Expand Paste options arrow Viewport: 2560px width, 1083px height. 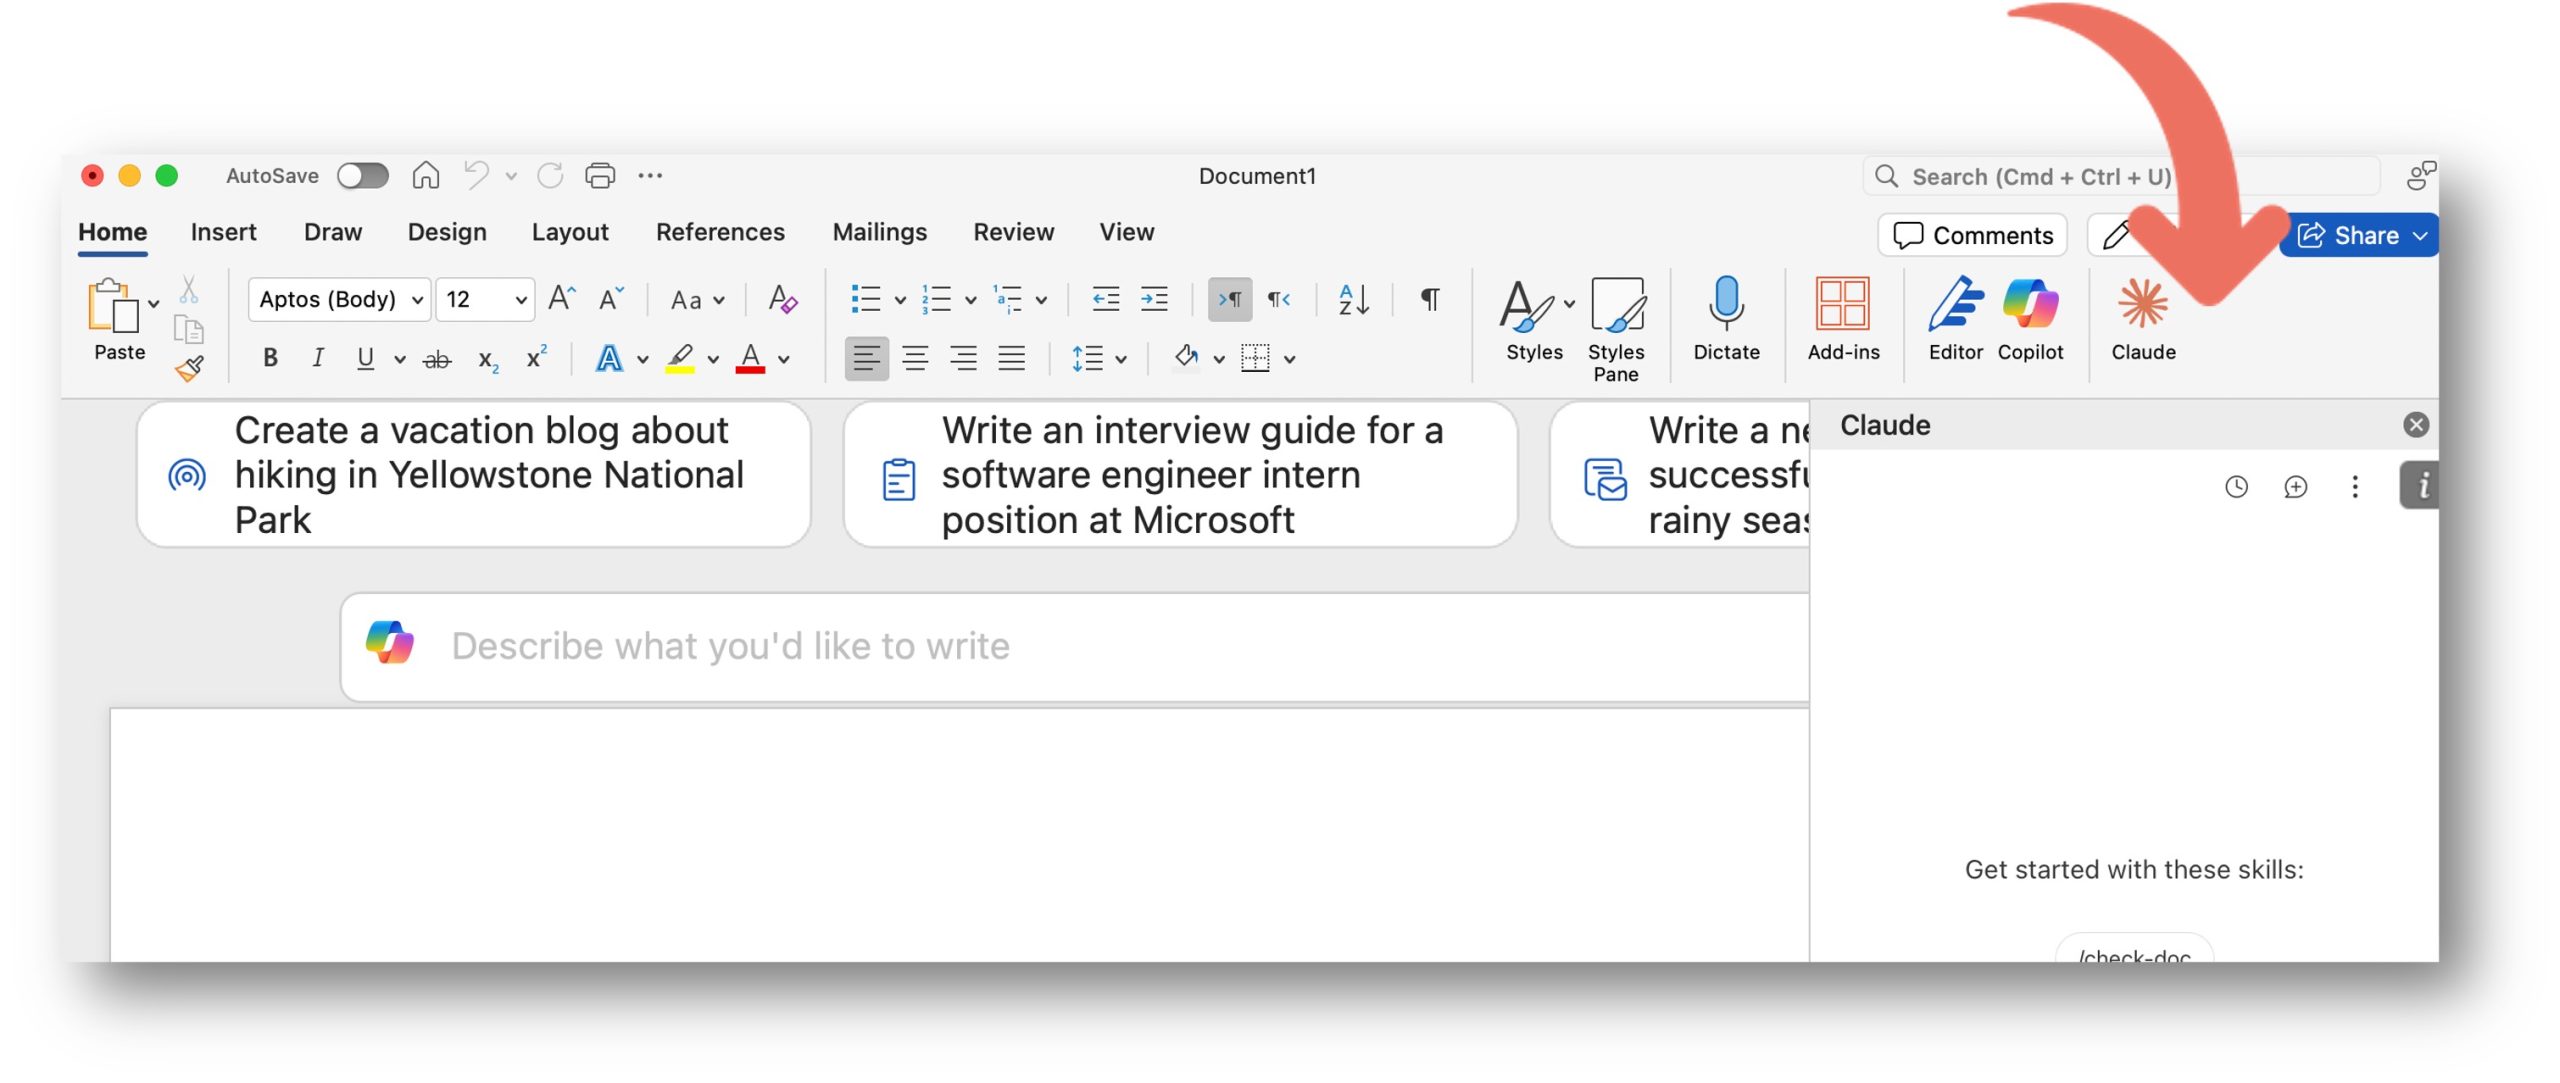pos(153,303)
